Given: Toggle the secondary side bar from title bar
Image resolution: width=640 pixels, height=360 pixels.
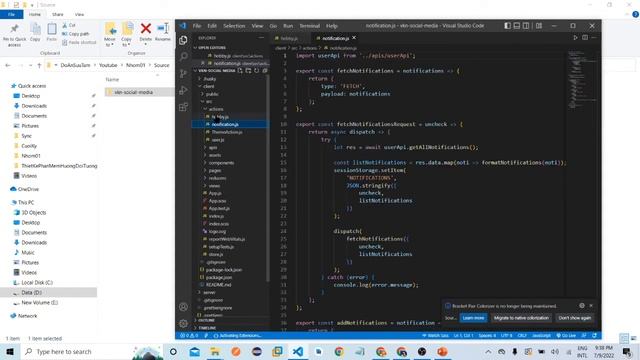Looking at the screenshot, I should [x=526, y=26].
